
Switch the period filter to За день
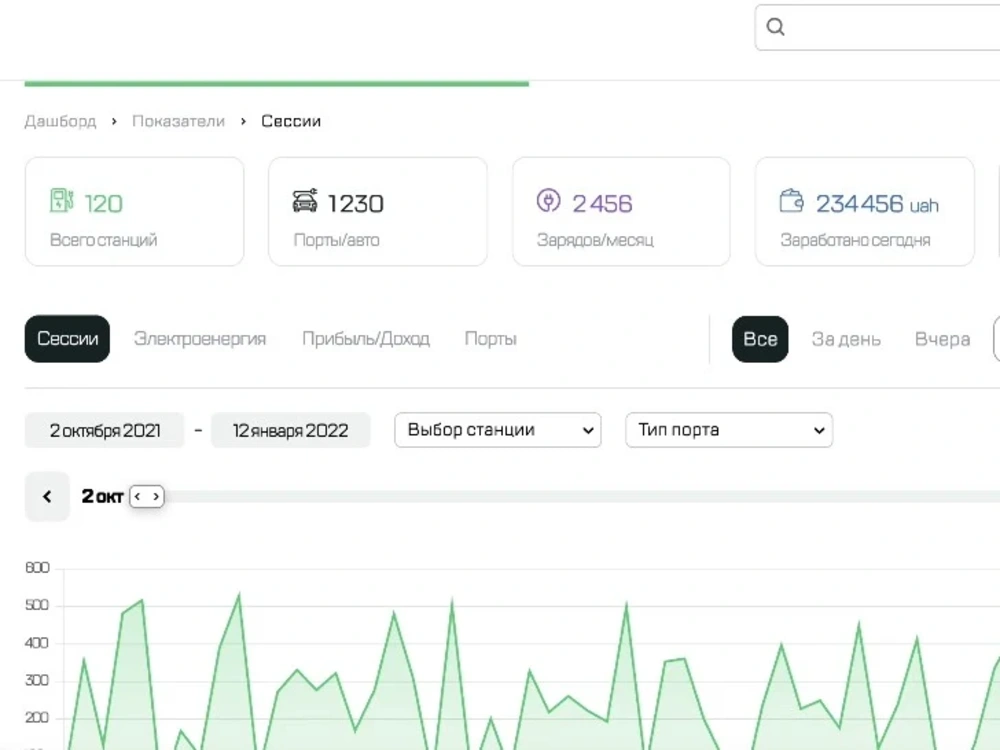point(846,339)
